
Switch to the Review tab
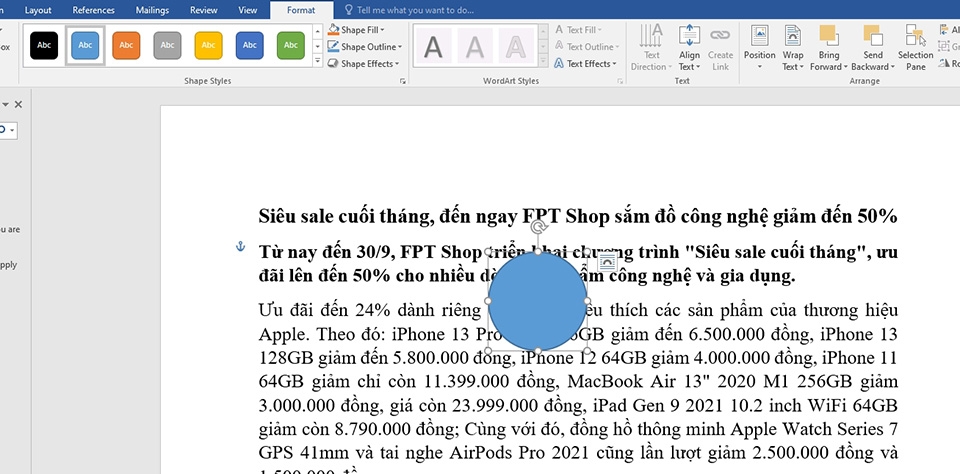point(203,10)
